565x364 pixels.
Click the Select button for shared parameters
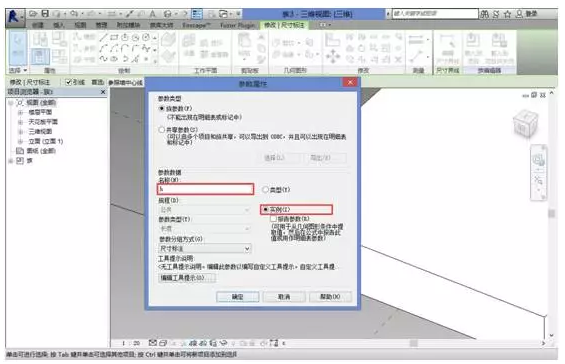pos(278,158)
